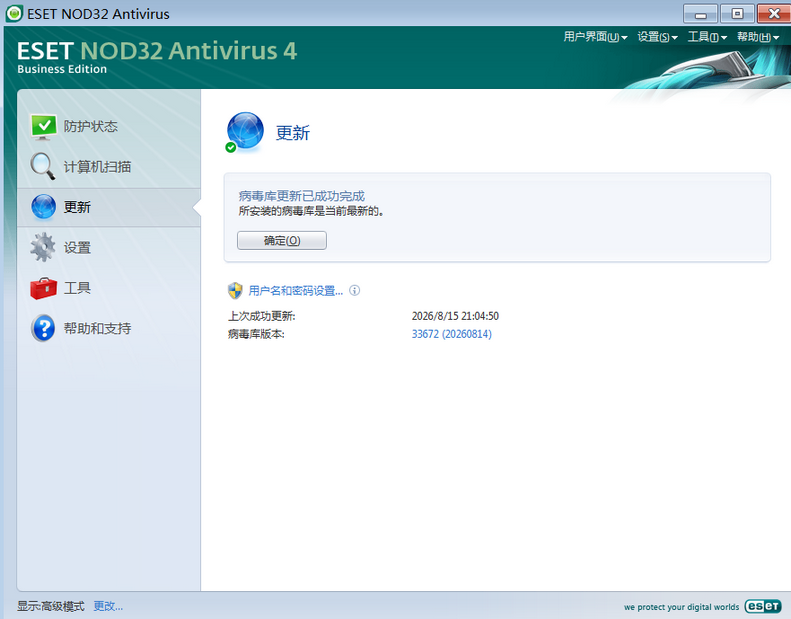Click the 上次成功更新: label
The width and height of the screenshot is (791, 619).
pos(261,316)
